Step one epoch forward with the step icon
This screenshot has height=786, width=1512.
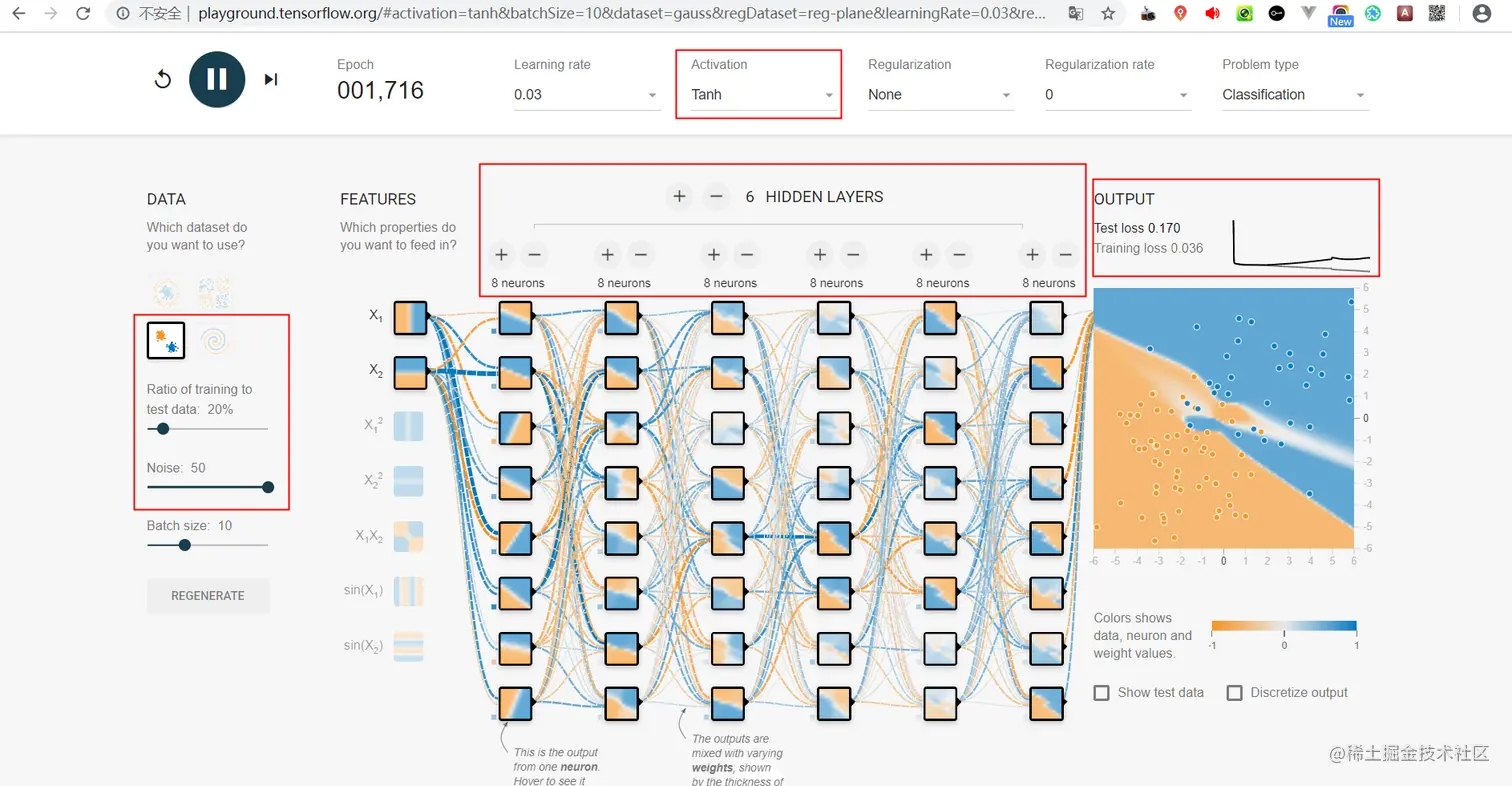click(271, 79)
